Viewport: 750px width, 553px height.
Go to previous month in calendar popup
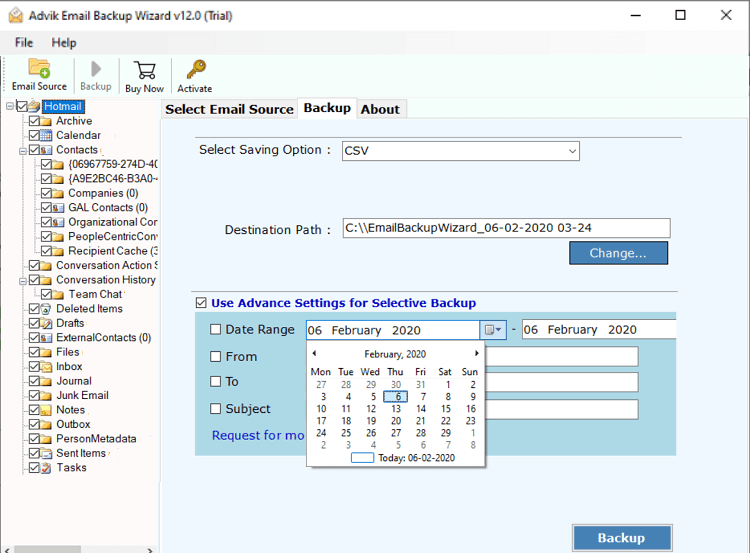pos(314,354)
